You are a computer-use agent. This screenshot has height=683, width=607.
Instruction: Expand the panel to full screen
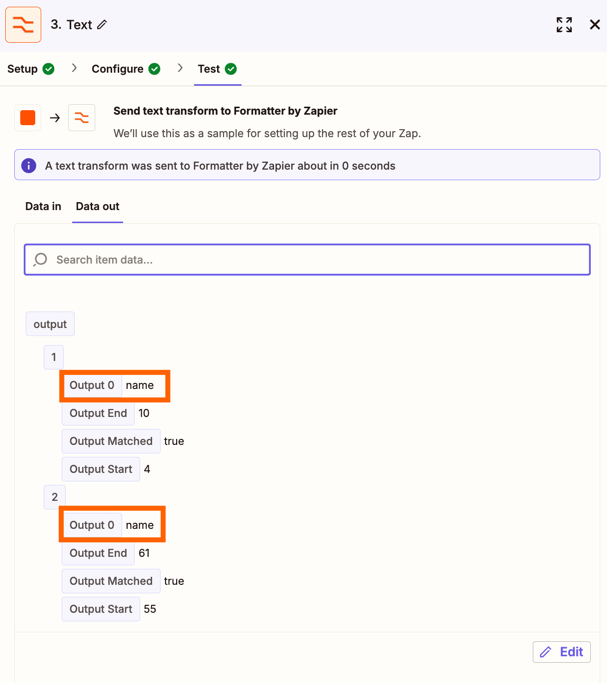pos(564,25)
